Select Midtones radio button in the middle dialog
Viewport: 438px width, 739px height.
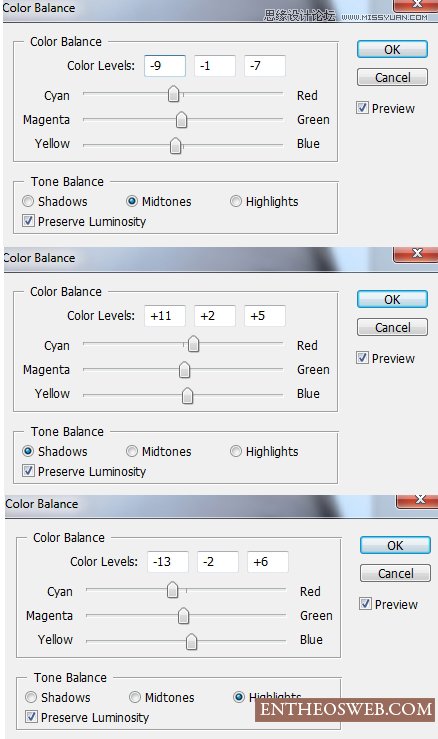click(132, 451)
